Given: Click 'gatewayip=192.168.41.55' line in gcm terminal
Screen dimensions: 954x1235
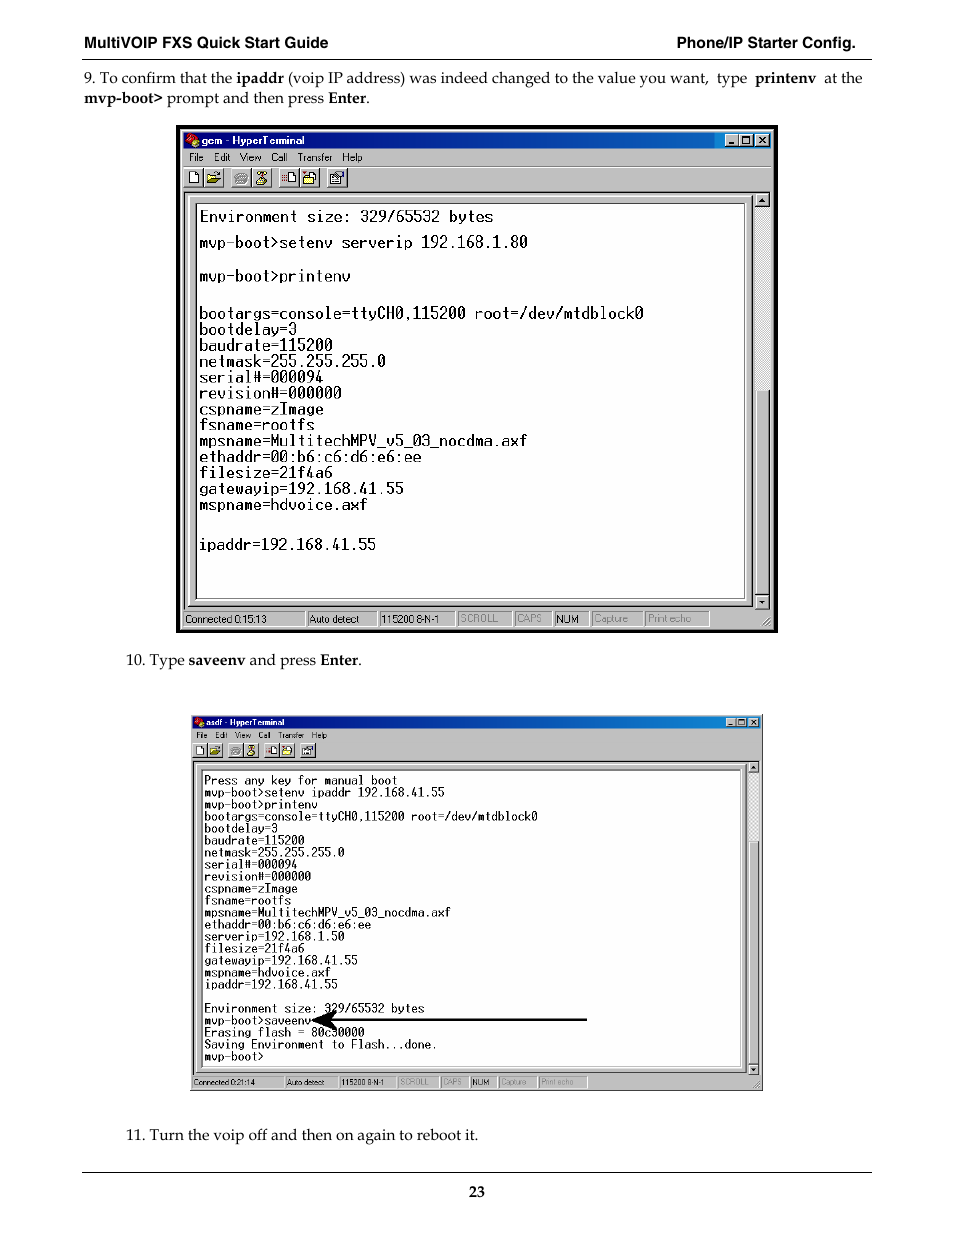Looking at the screenshot, I should 302,489.
